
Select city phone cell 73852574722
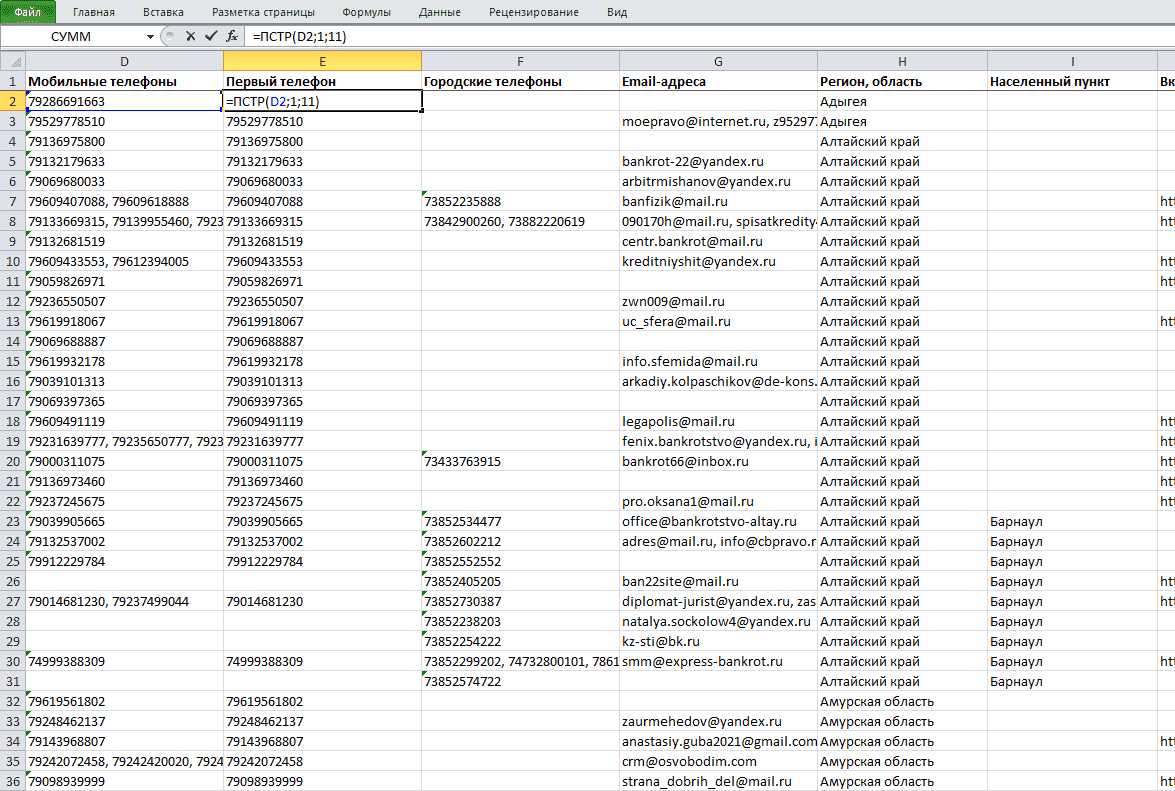(x=520, y=682)
